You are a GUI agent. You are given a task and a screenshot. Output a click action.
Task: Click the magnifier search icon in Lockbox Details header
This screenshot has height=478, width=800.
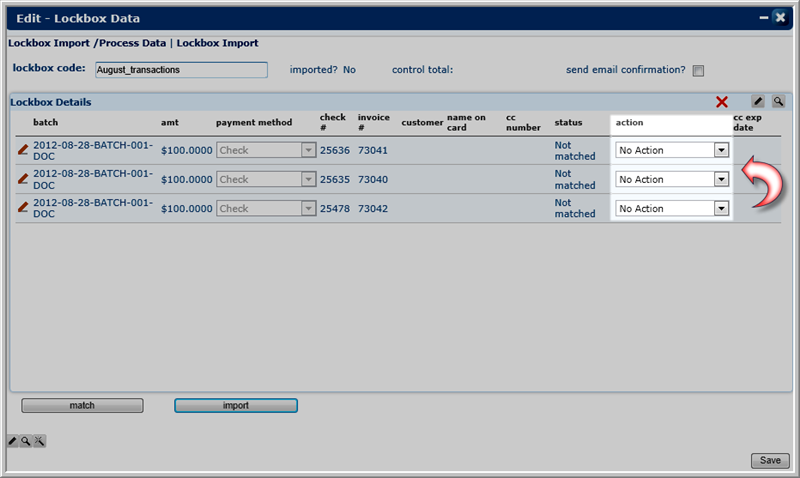pos(778,102)
